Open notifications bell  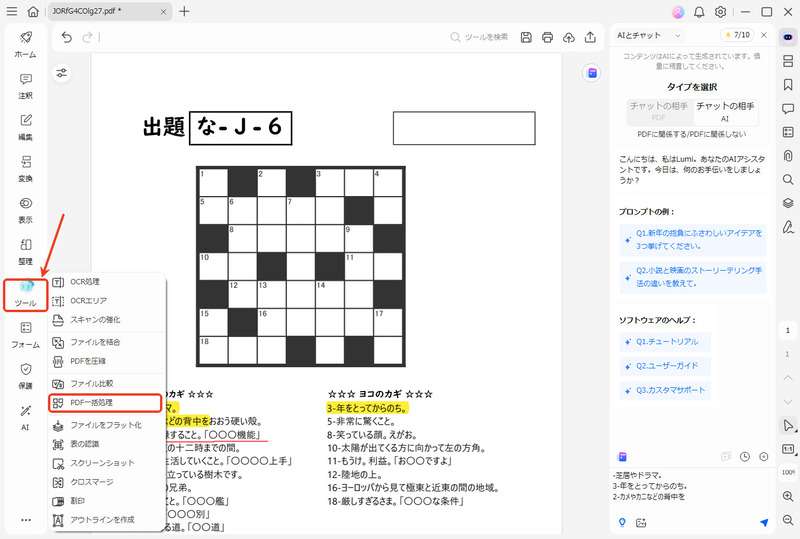tap(699, 12)
